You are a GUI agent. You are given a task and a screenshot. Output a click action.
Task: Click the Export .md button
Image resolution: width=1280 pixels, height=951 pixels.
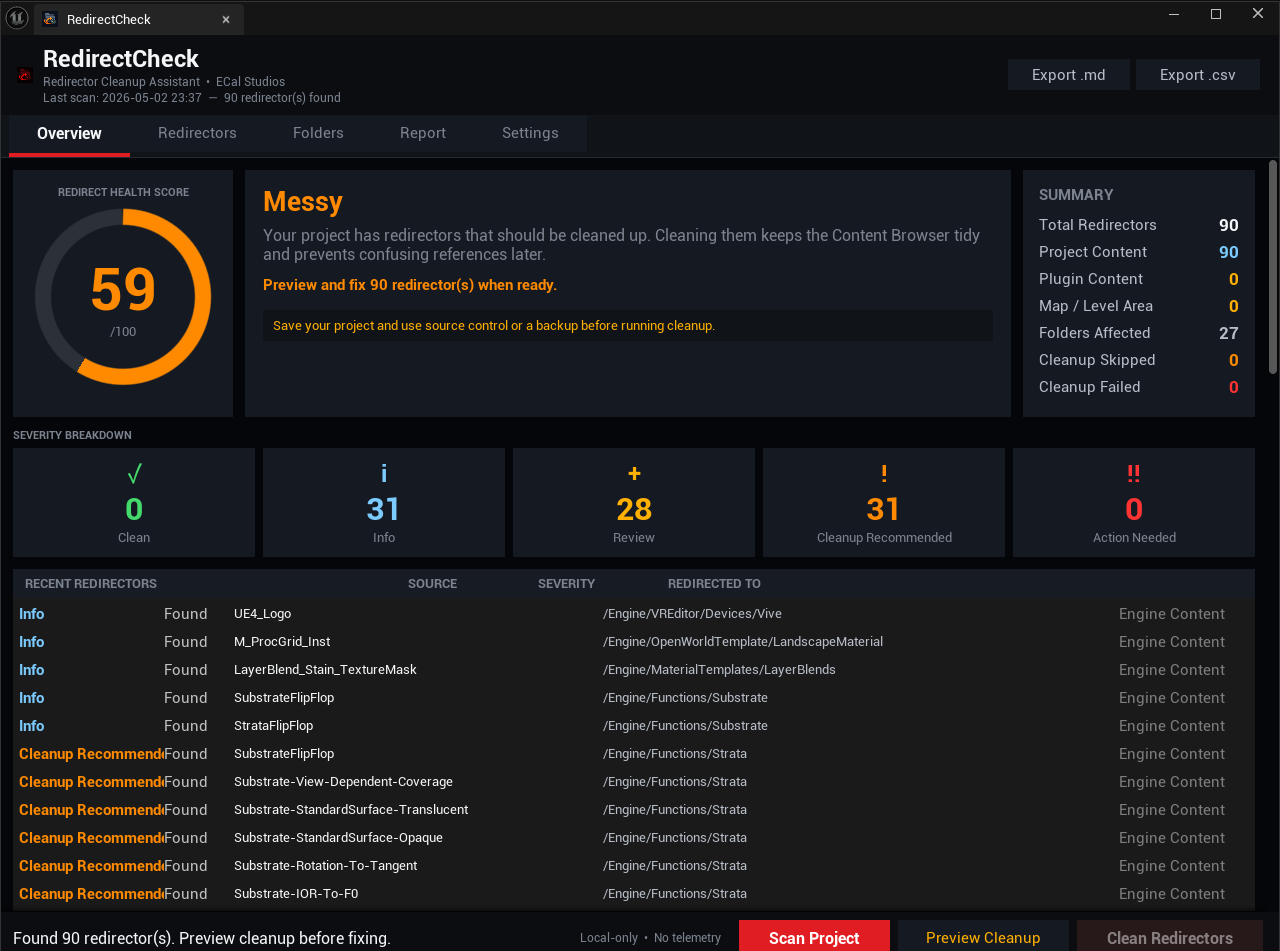[x=1069, y=75]
